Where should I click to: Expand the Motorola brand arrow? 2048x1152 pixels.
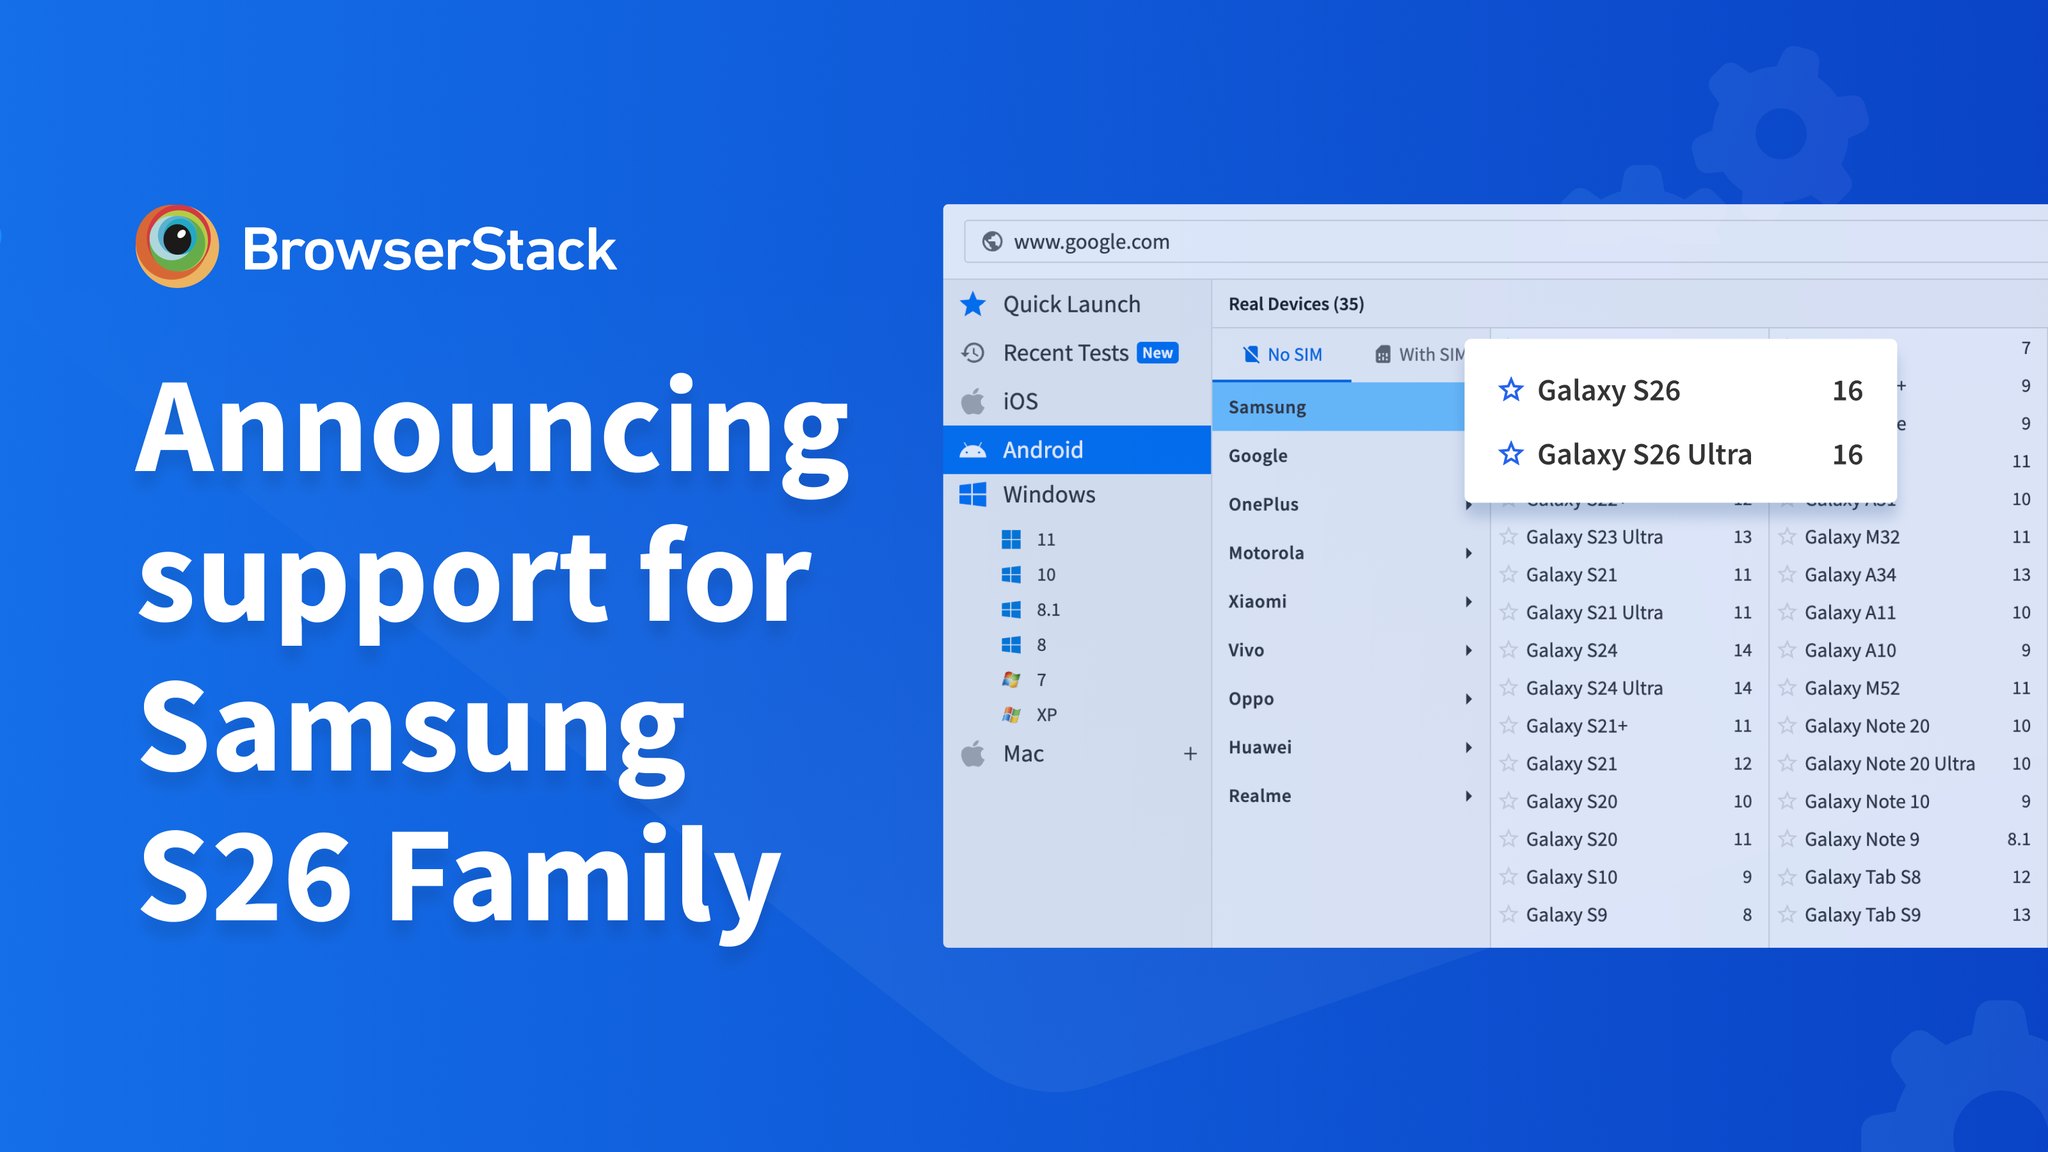(x=1468, y=553)
